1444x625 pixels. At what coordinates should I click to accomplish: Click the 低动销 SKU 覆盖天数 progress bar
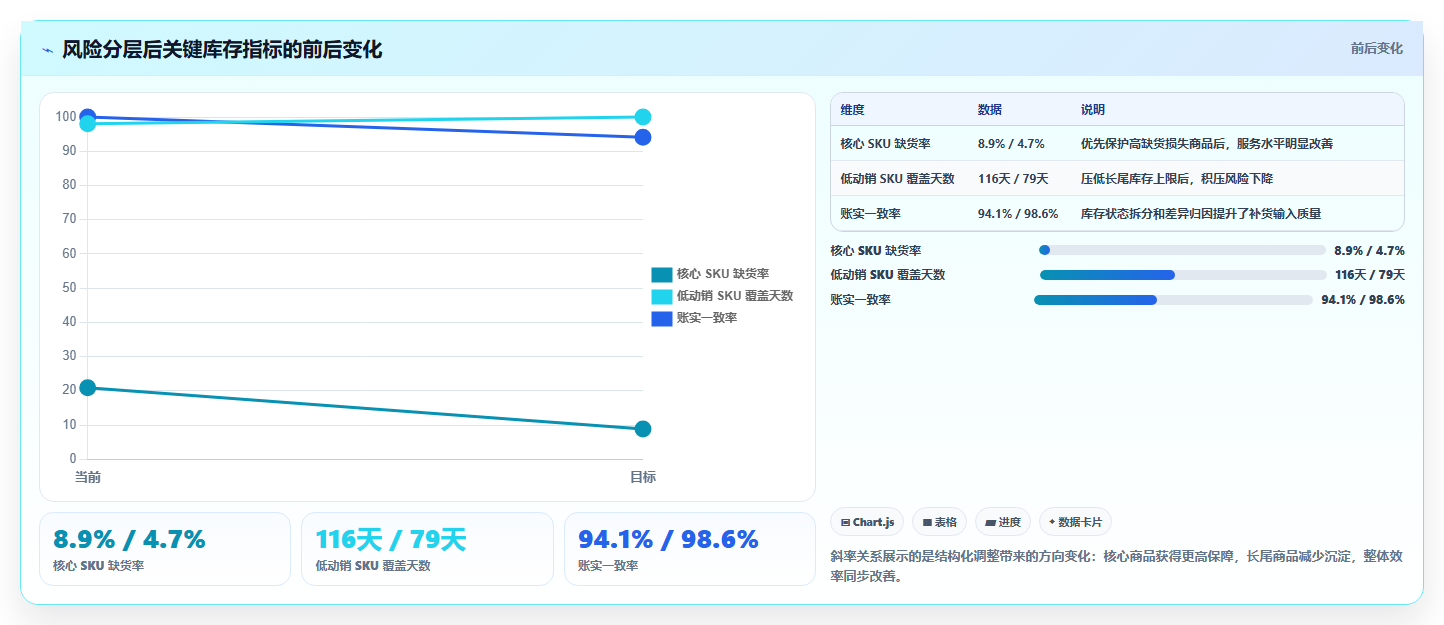click(x=1183, y=275)
